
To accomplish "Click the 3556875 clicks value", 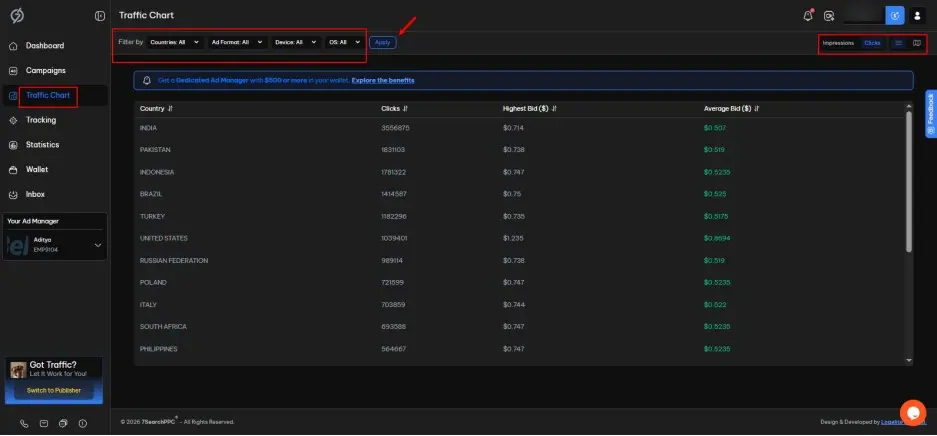I will [x=396, y=128].
